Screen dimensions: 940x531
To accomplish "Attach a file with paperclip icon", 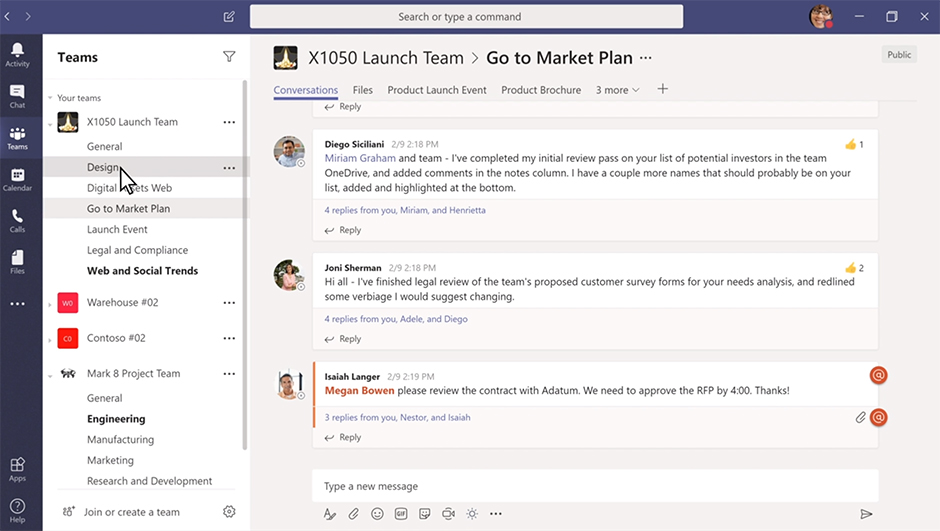I will [353, 514].
